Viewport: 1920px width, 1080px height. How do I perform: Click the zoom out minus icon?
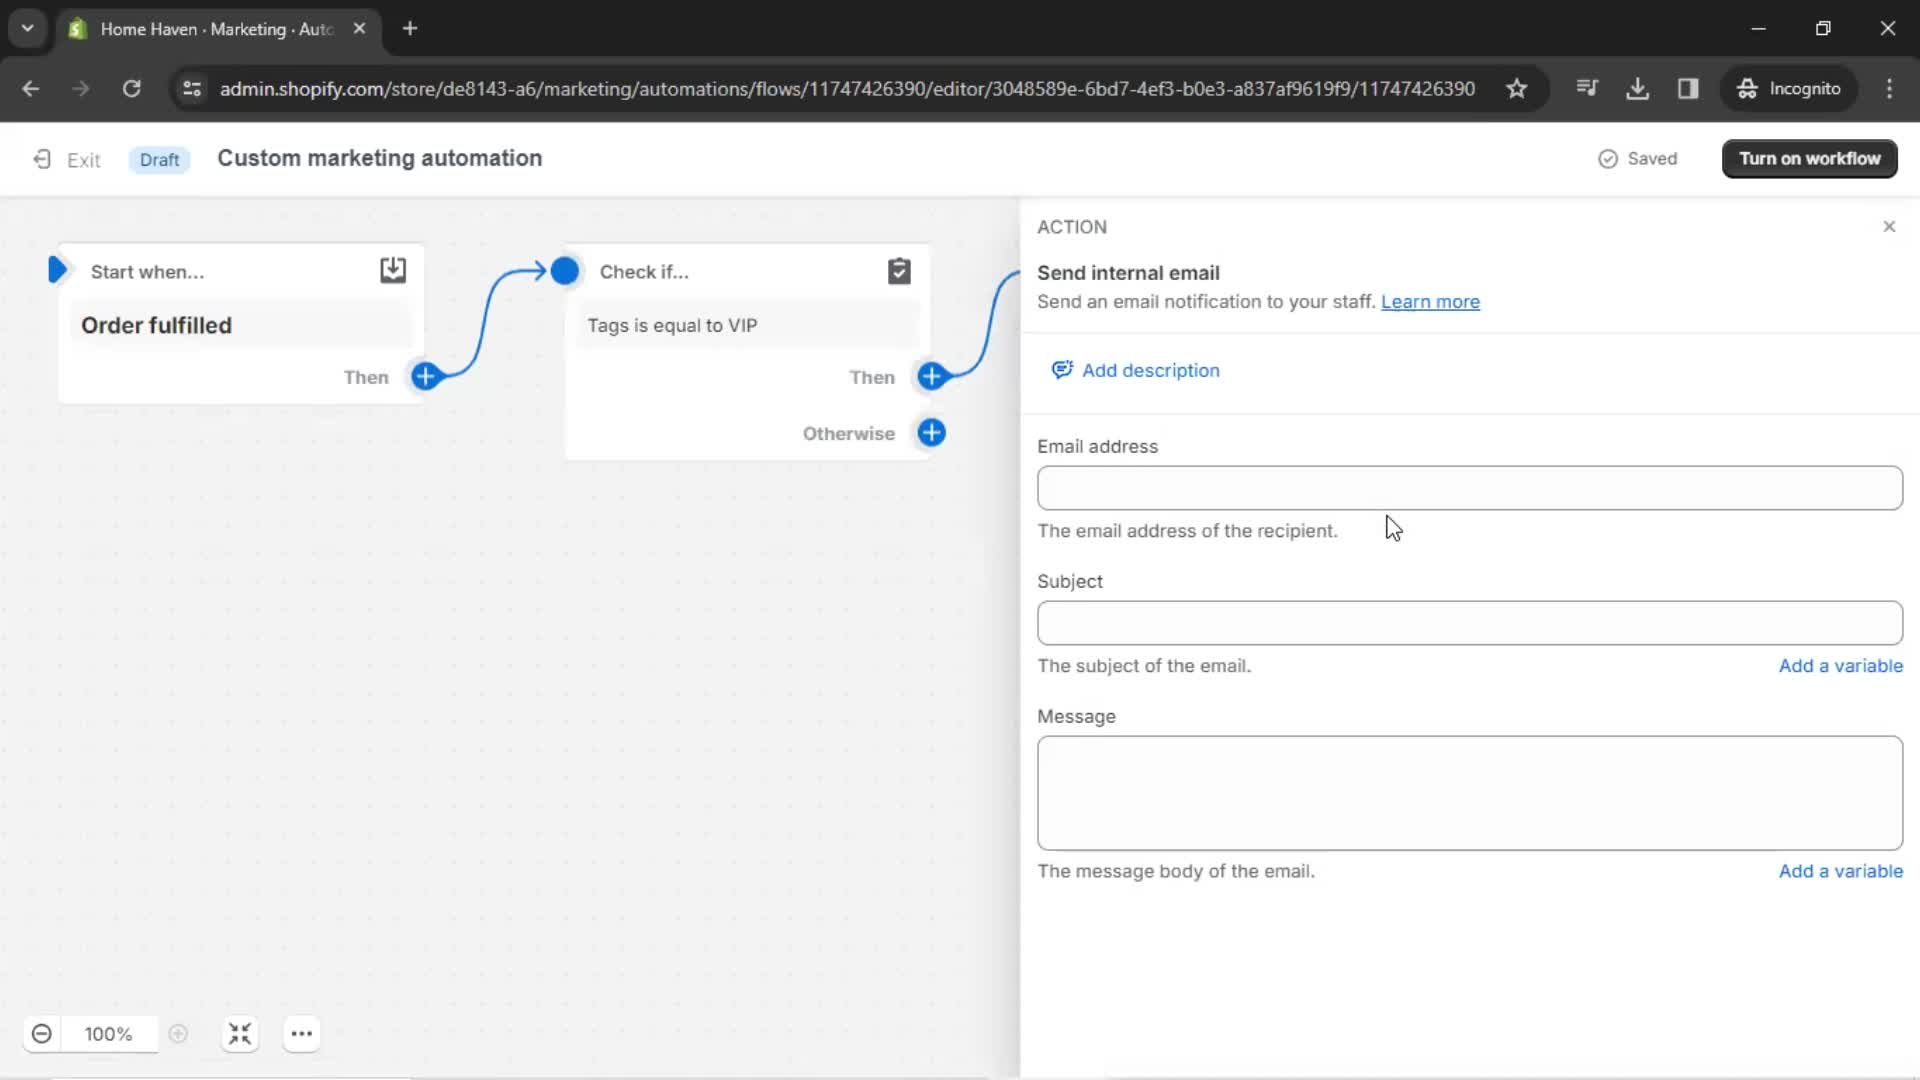click(41, 1034)
